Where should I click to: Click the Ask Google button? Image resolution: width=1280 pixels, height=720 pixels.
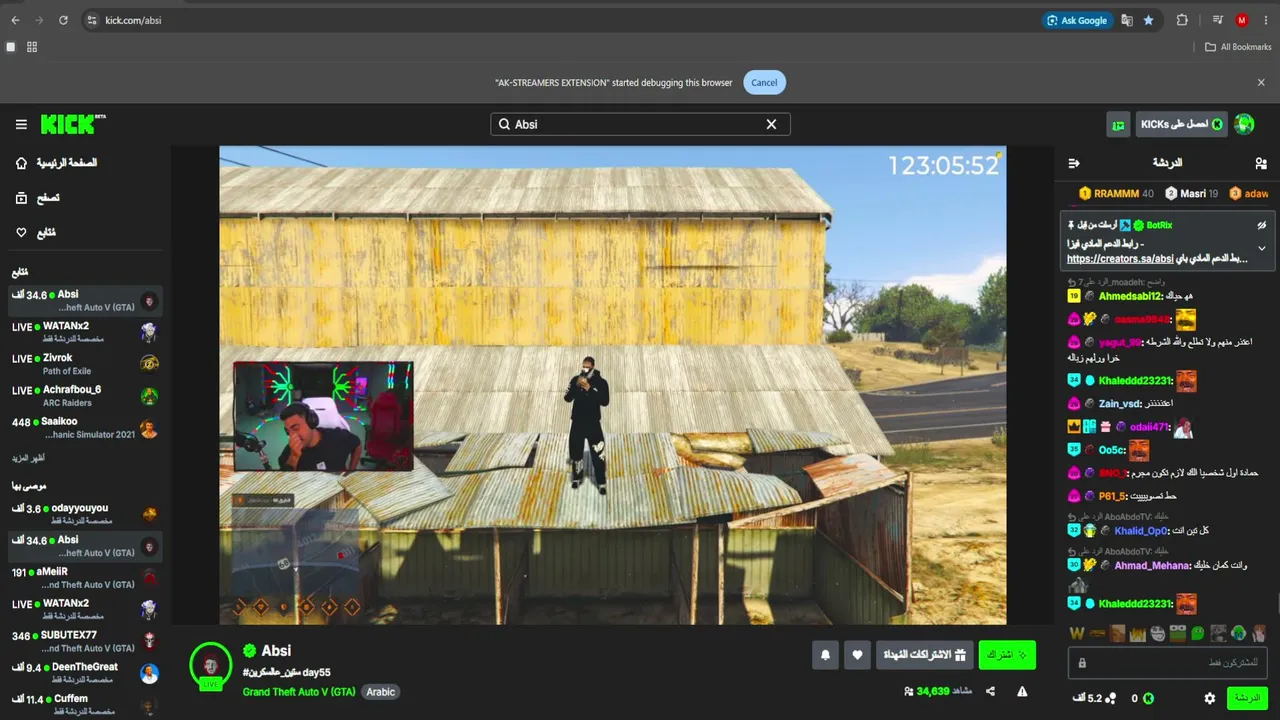pyautogui.click(x=1077, y=20)
